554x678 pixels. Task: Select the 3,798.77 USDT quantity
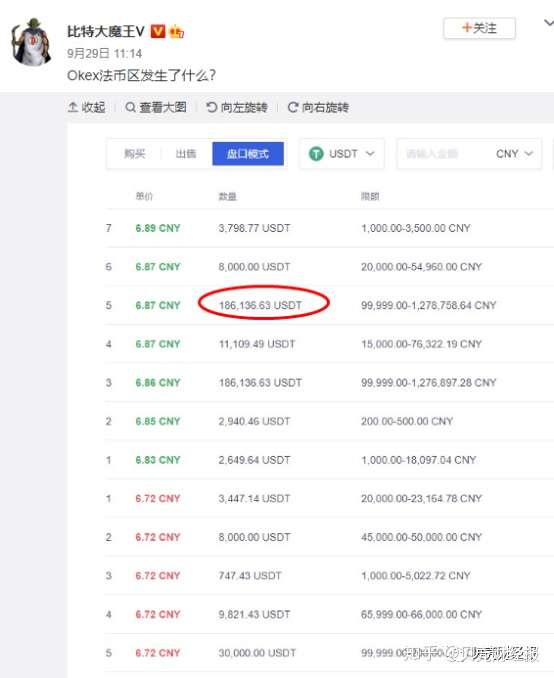(x=254, y=228)
